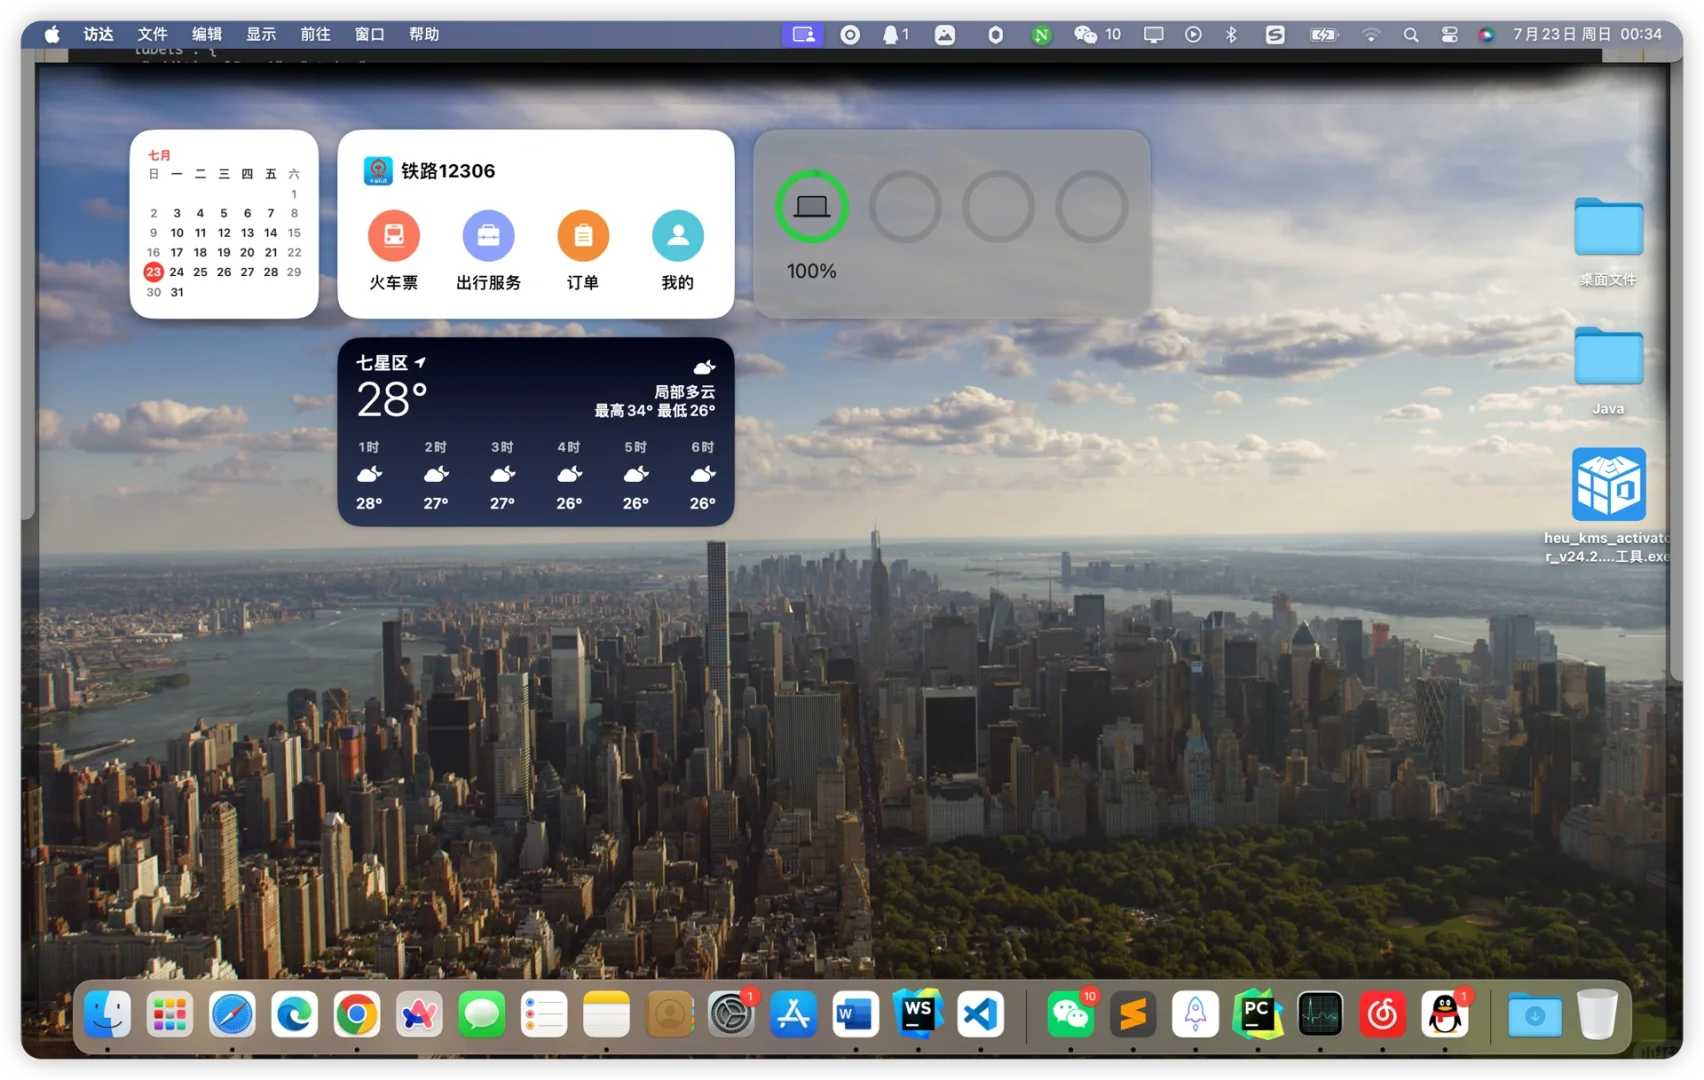Open the Apple menu
The height and width of the screenshot is (1080, 1704).
pyautogui.click(x=52, y=34)
